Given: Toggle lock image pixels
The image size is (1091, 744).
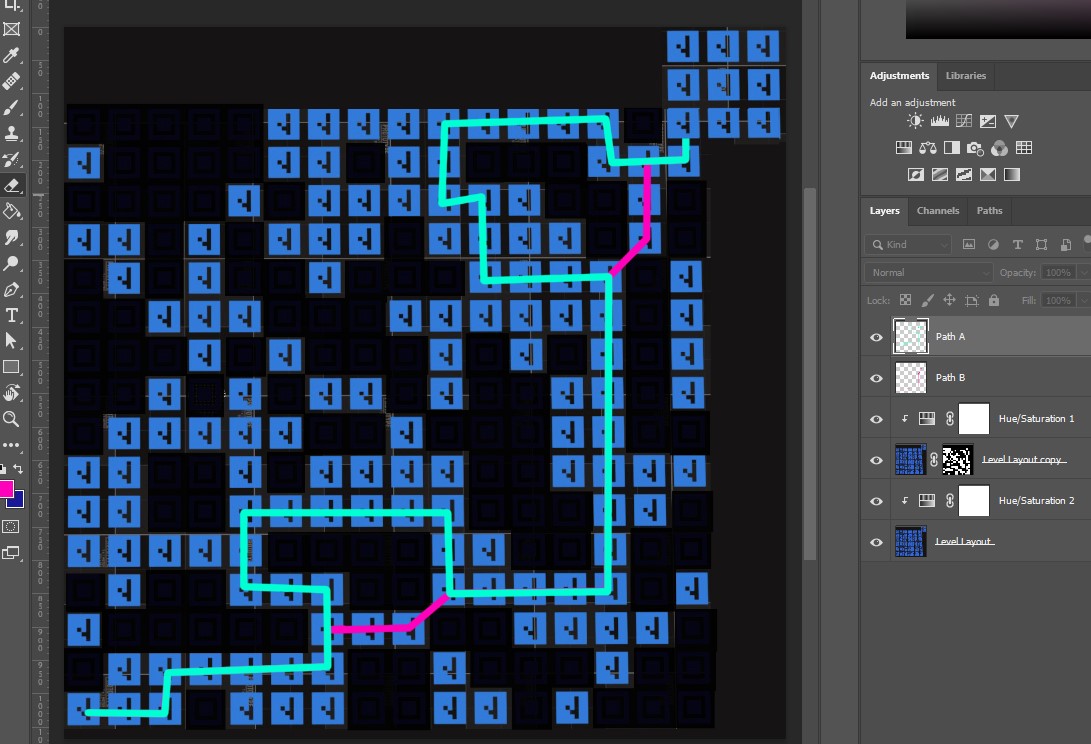Looking at the screenshot, I should (927, 300).
